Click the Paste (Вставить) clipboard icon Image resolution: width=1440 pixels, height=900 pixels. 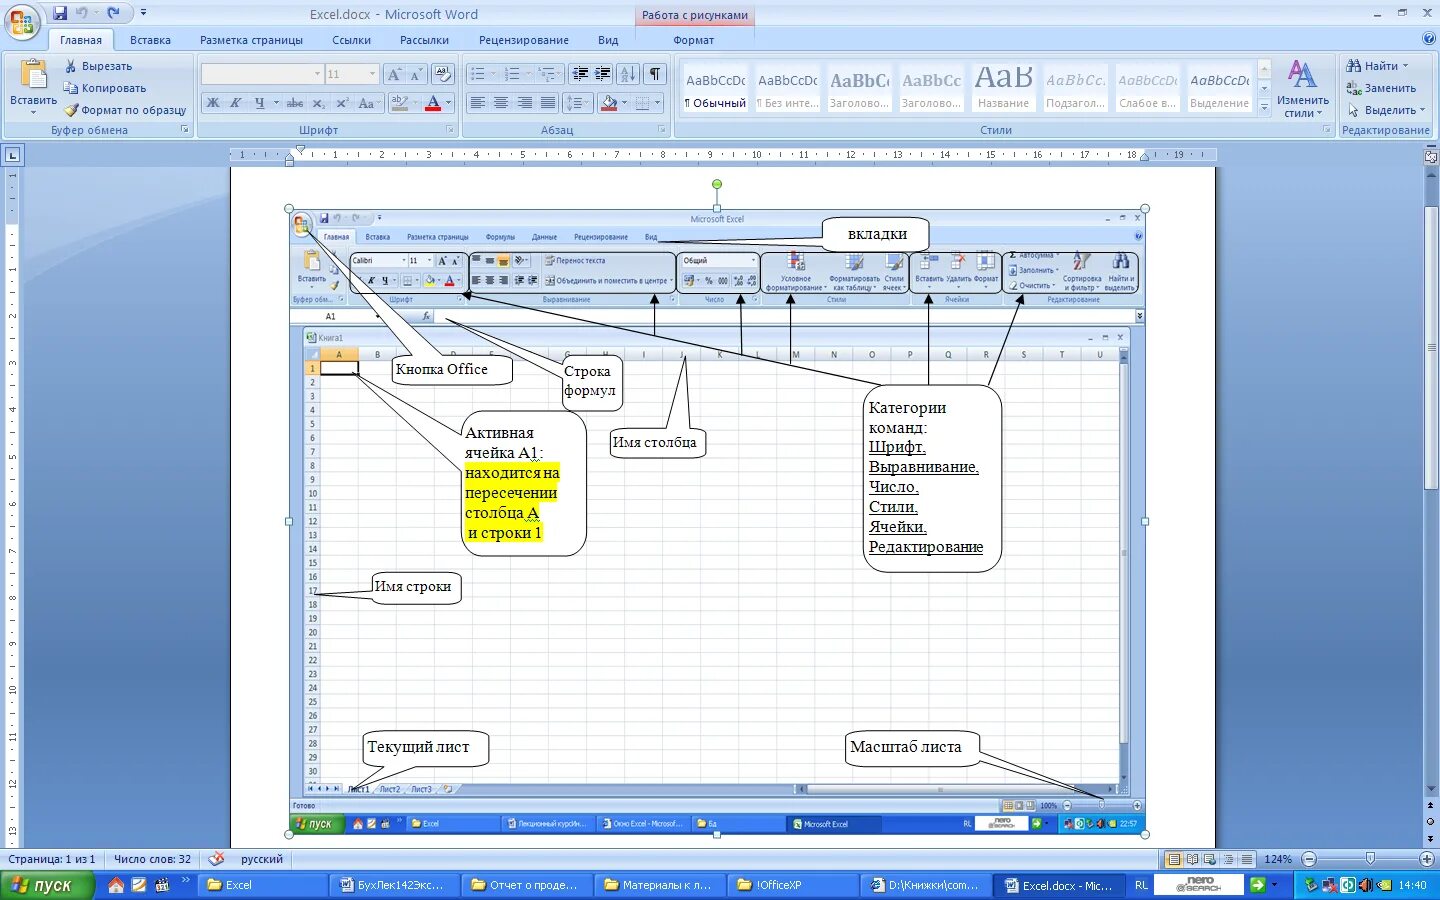33,75
